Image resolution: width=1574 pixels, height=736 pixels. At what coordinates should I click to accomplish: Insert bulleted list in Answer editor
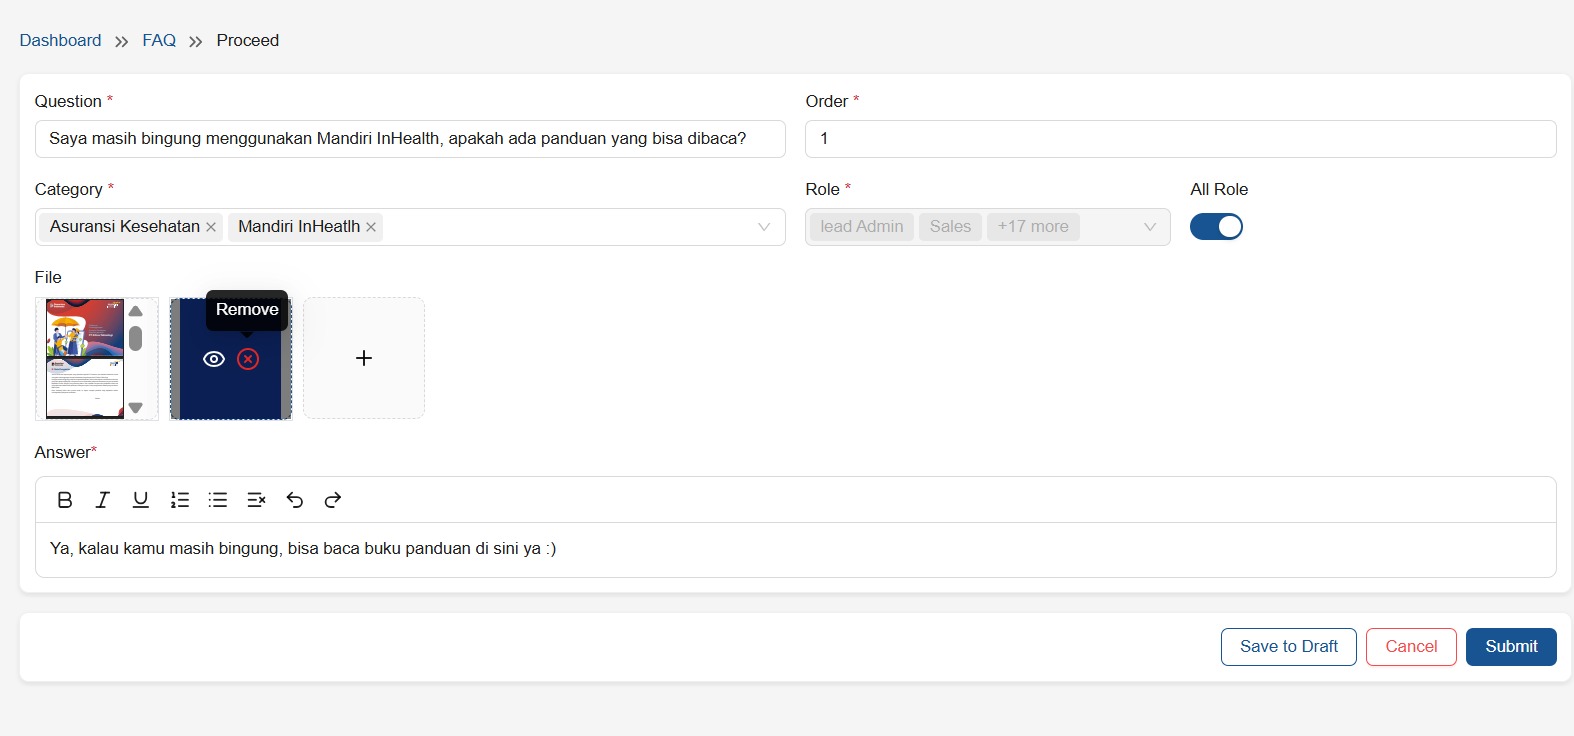(x=218, y=500)
